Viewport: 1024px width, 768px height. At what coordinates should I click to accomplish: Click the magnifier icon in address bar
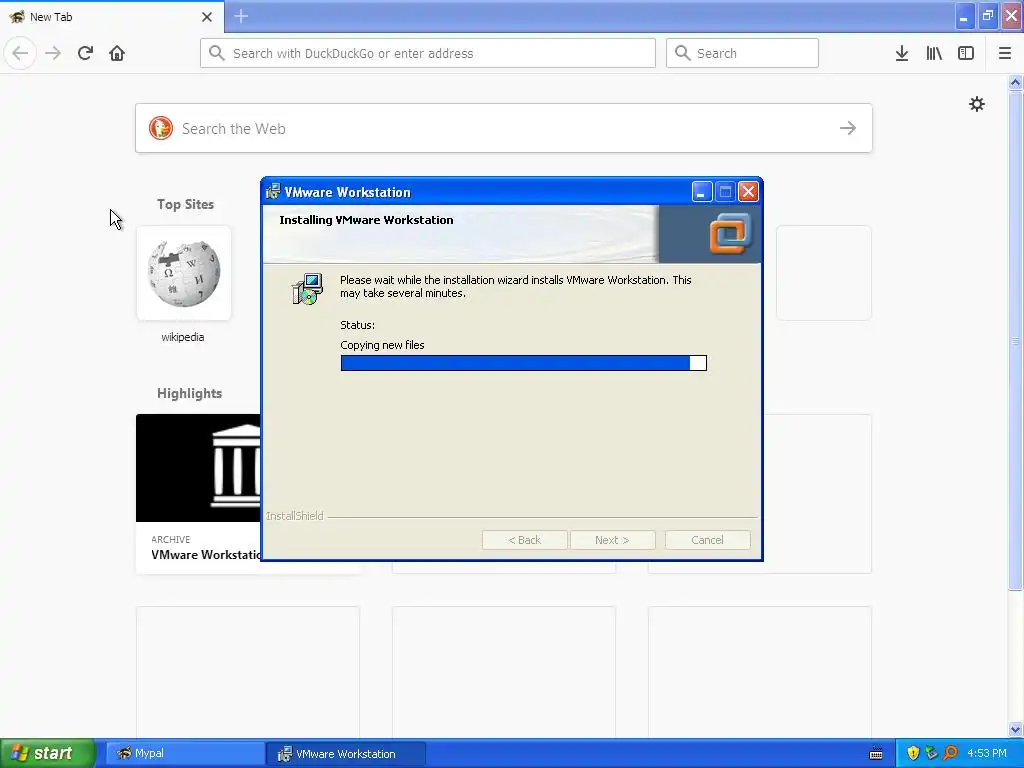[217, 53]
